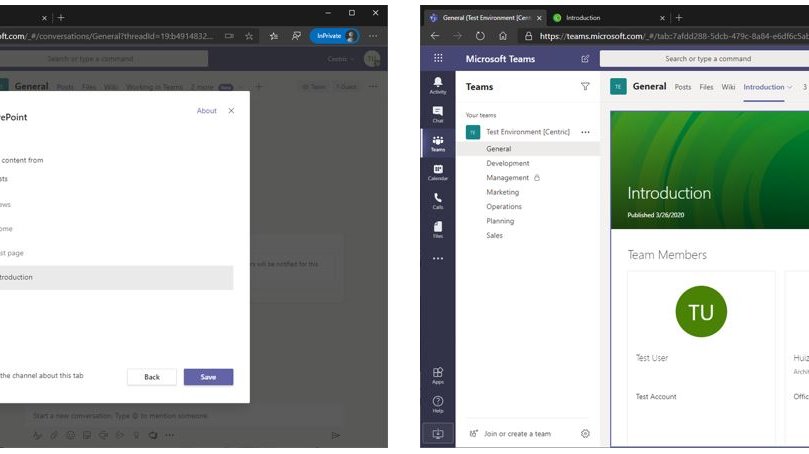Add this page to favorites star
This screenshot has height=454, width=809.
pos(249,36)
